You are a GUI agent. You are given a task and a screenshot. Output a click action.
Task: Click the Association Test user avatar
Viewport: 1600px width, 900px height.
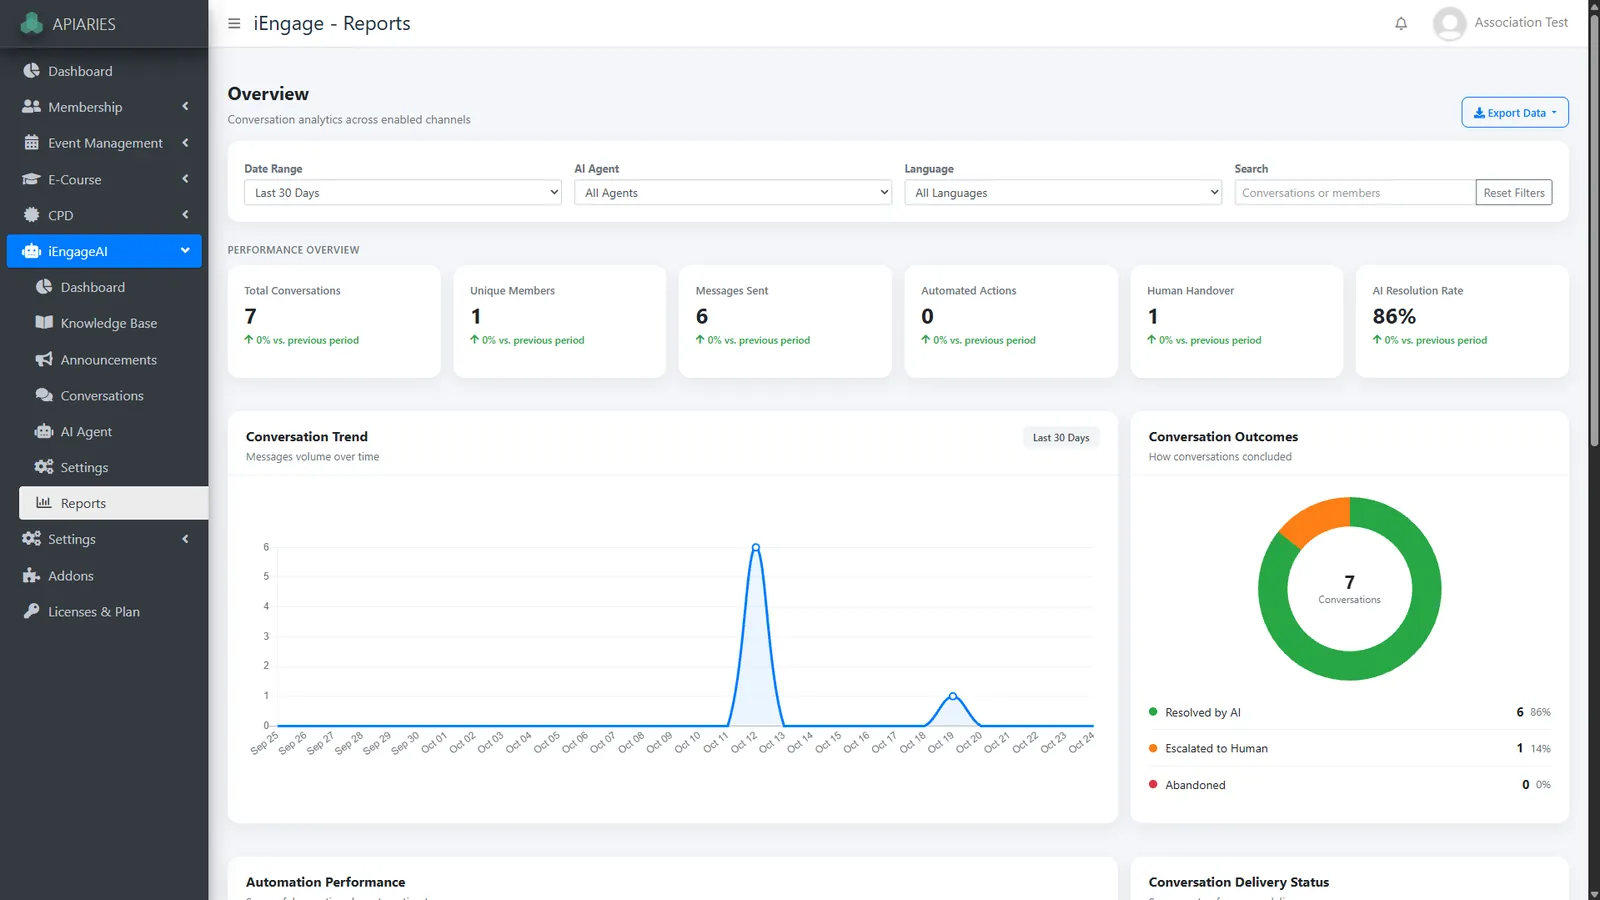point(1449,23)
